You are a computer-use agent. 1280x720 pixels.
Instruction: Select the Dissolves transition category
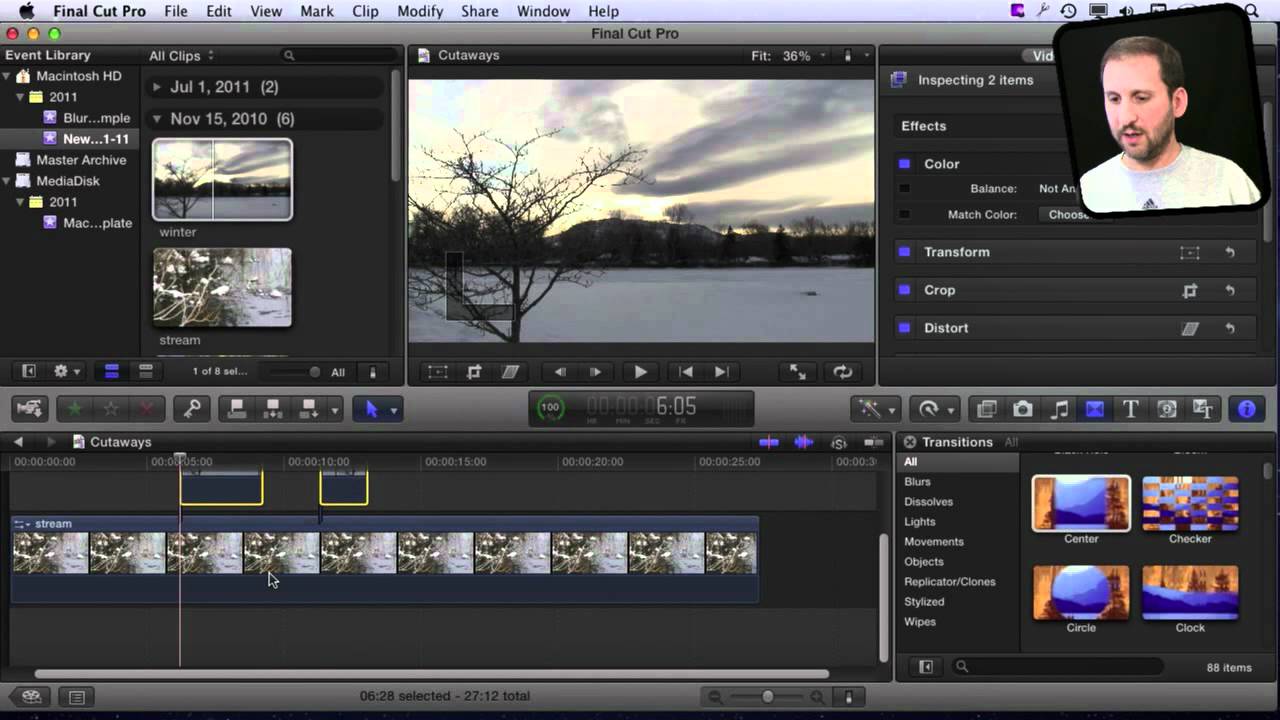(x=929, y=502)
